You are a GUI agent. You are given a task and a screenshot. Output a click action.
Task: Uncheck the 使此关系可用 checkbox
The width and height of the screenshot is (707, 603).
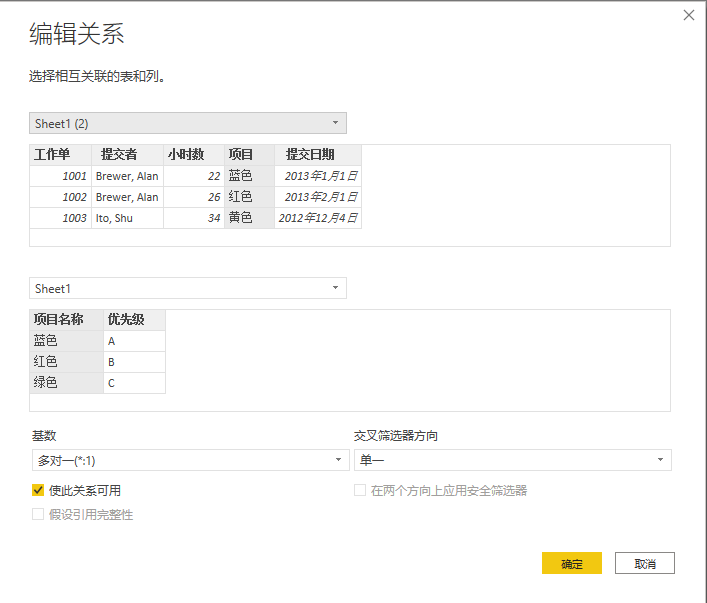[38, 490]
